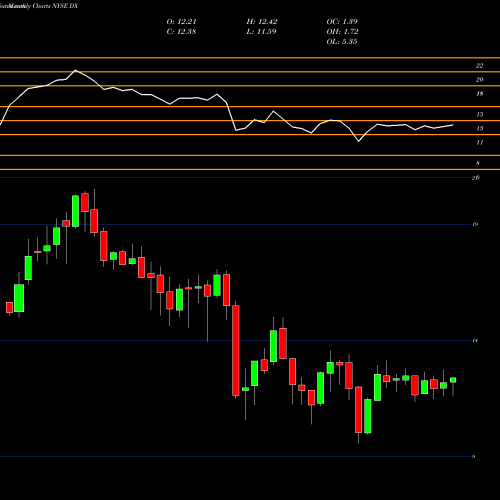Click the "OC: 1.39" value

tap(342, 22)
